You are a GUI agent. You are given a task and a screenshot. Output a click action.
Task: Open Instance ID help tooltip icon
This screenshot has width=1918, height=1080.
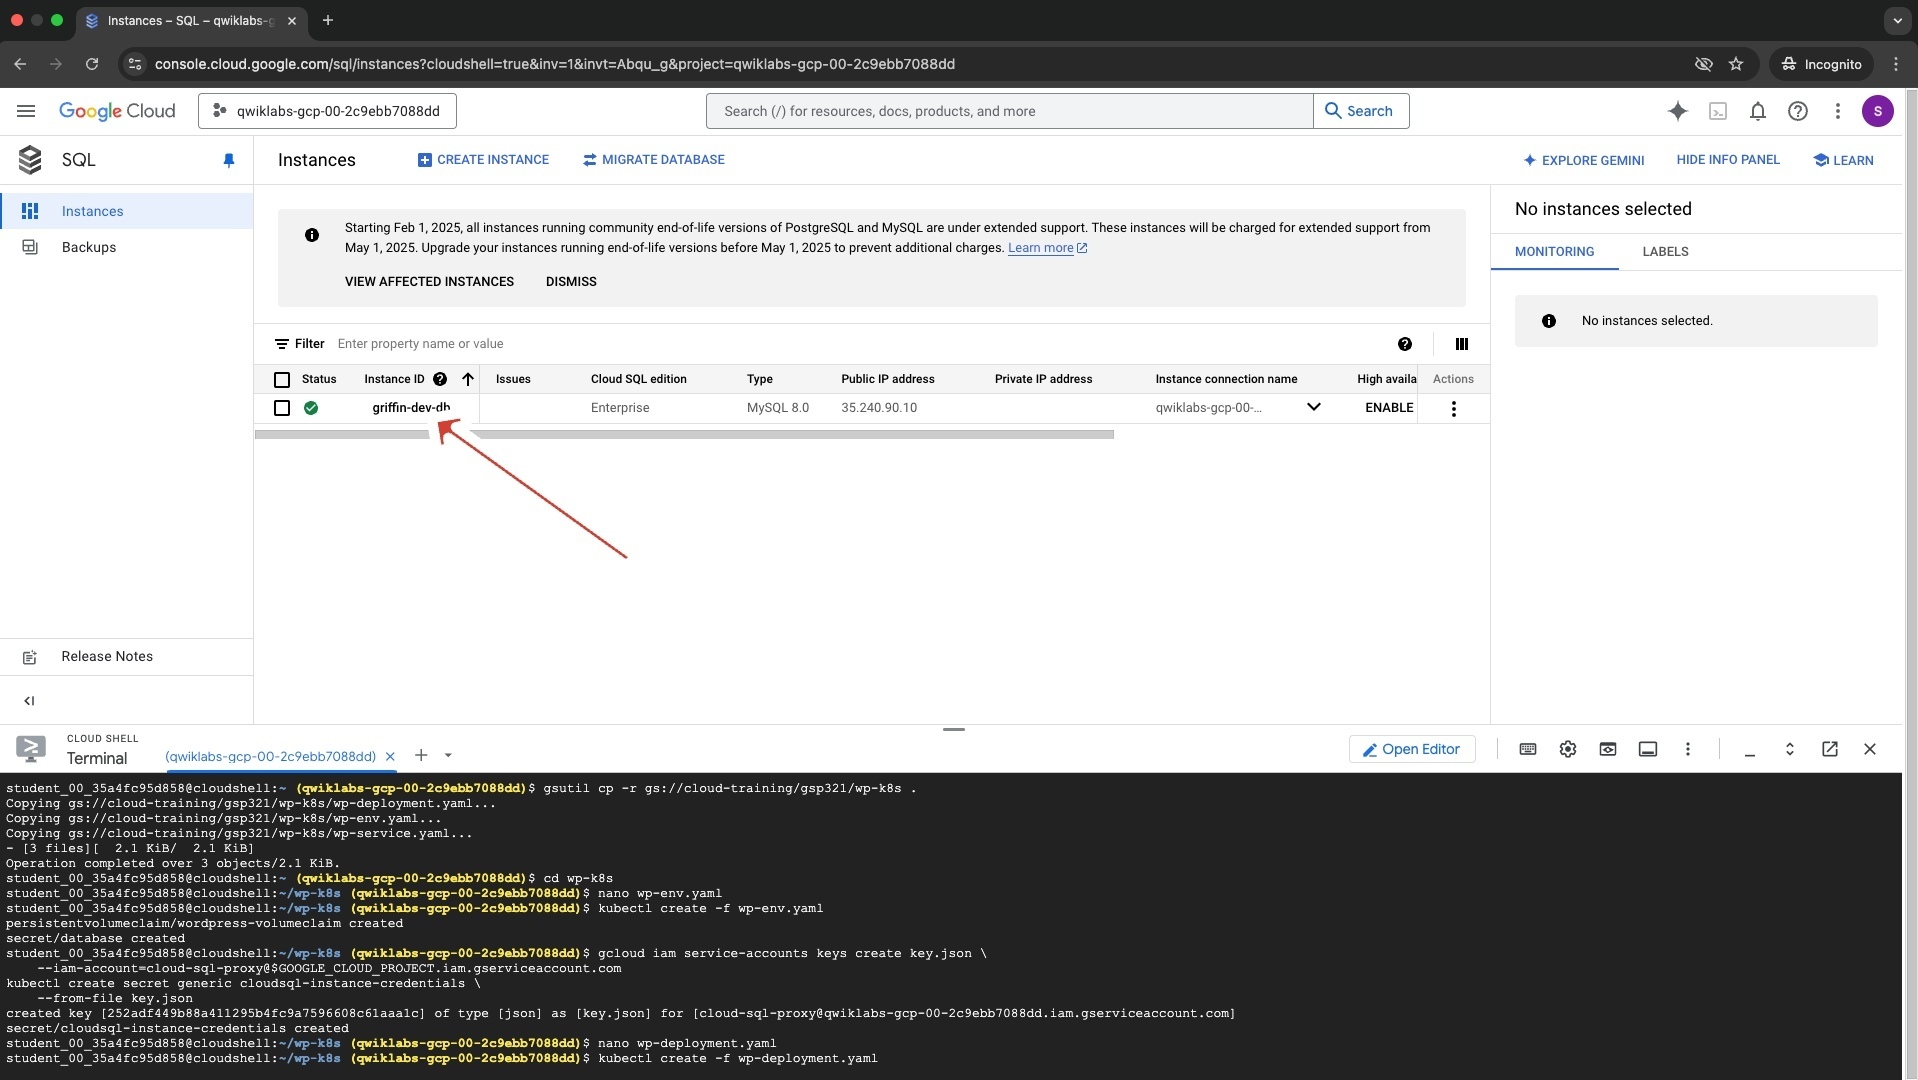[x=440, y=379]
